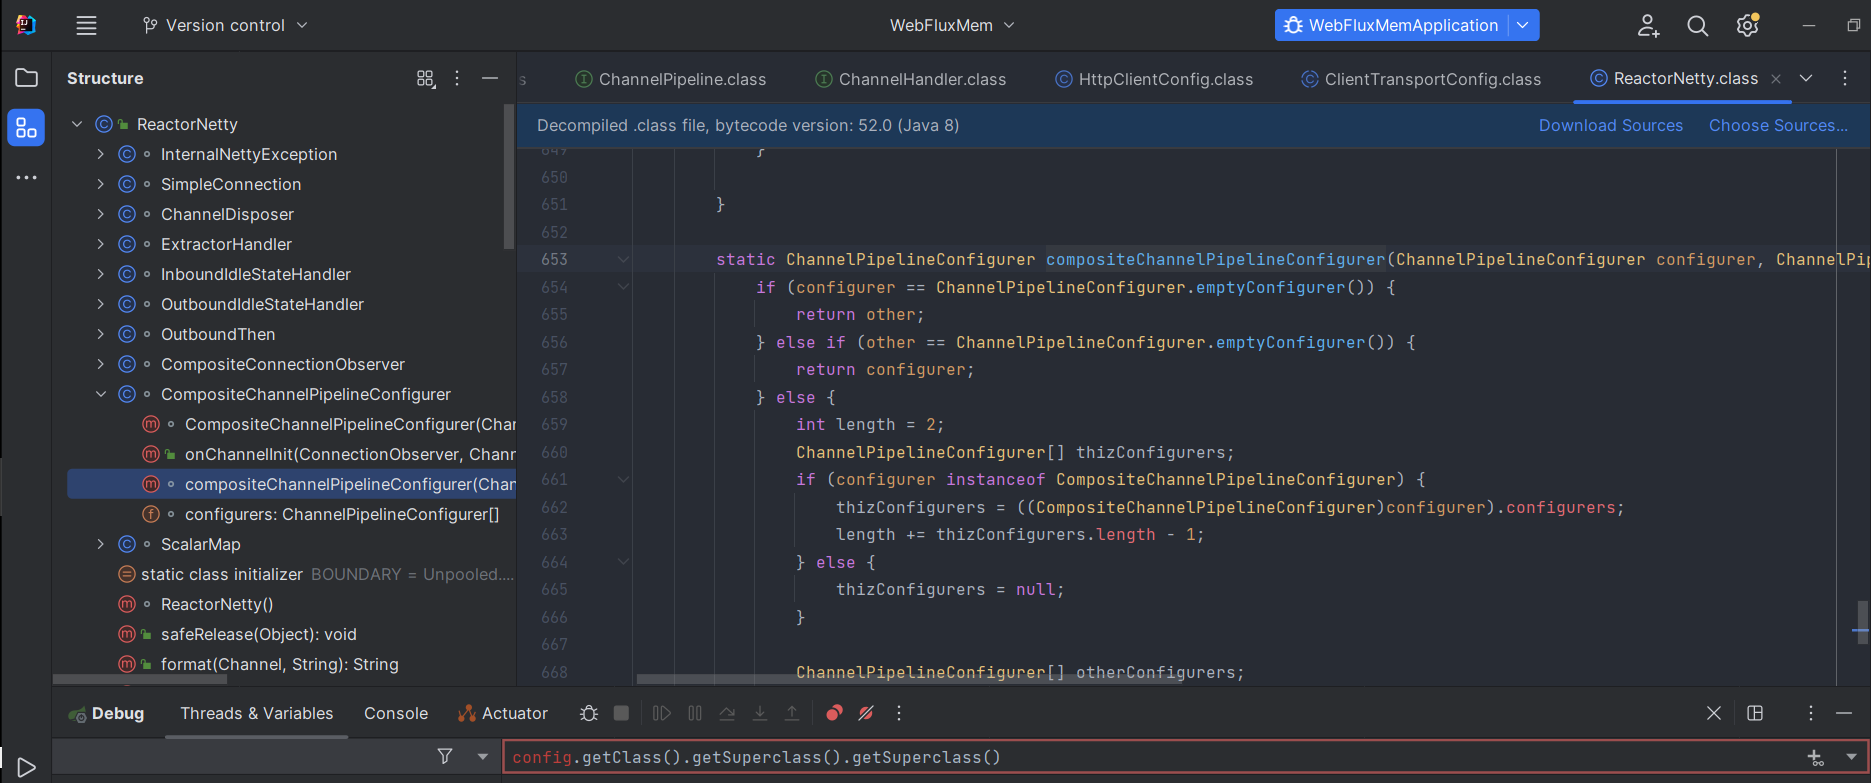Switch to HttpClientConfig.class tab
This screenshot has height=783, width=1871.
(x=1154, y=79)
